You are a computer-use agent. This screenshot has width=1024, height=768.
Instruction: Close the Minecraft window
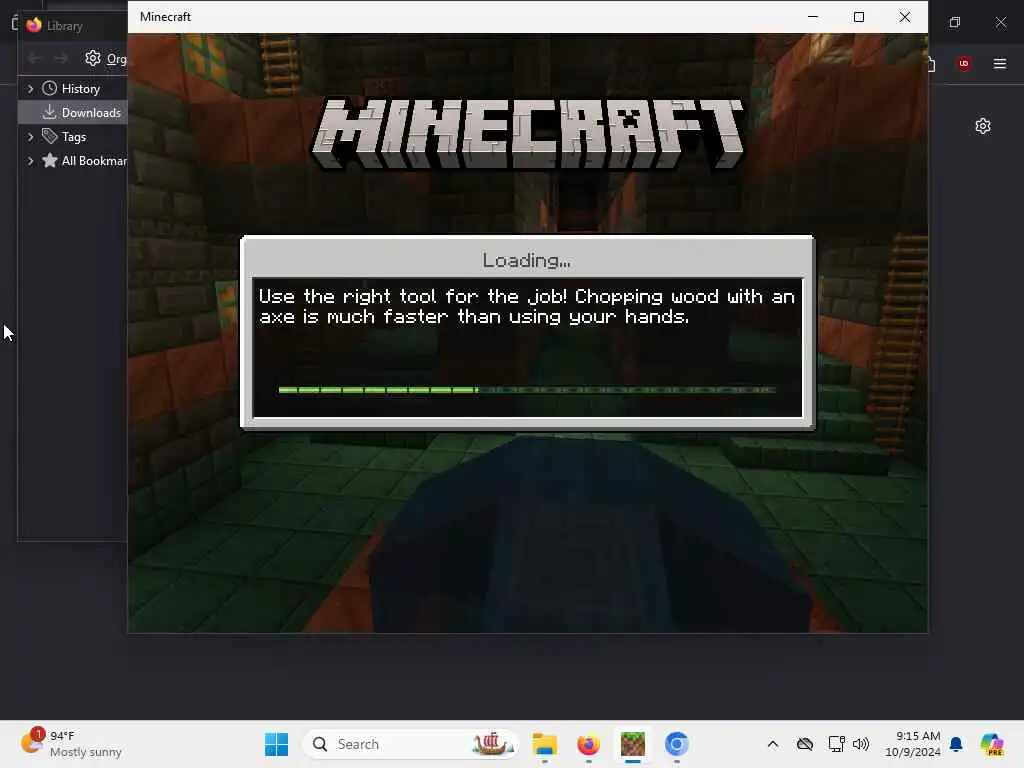[x=904, y=17]
